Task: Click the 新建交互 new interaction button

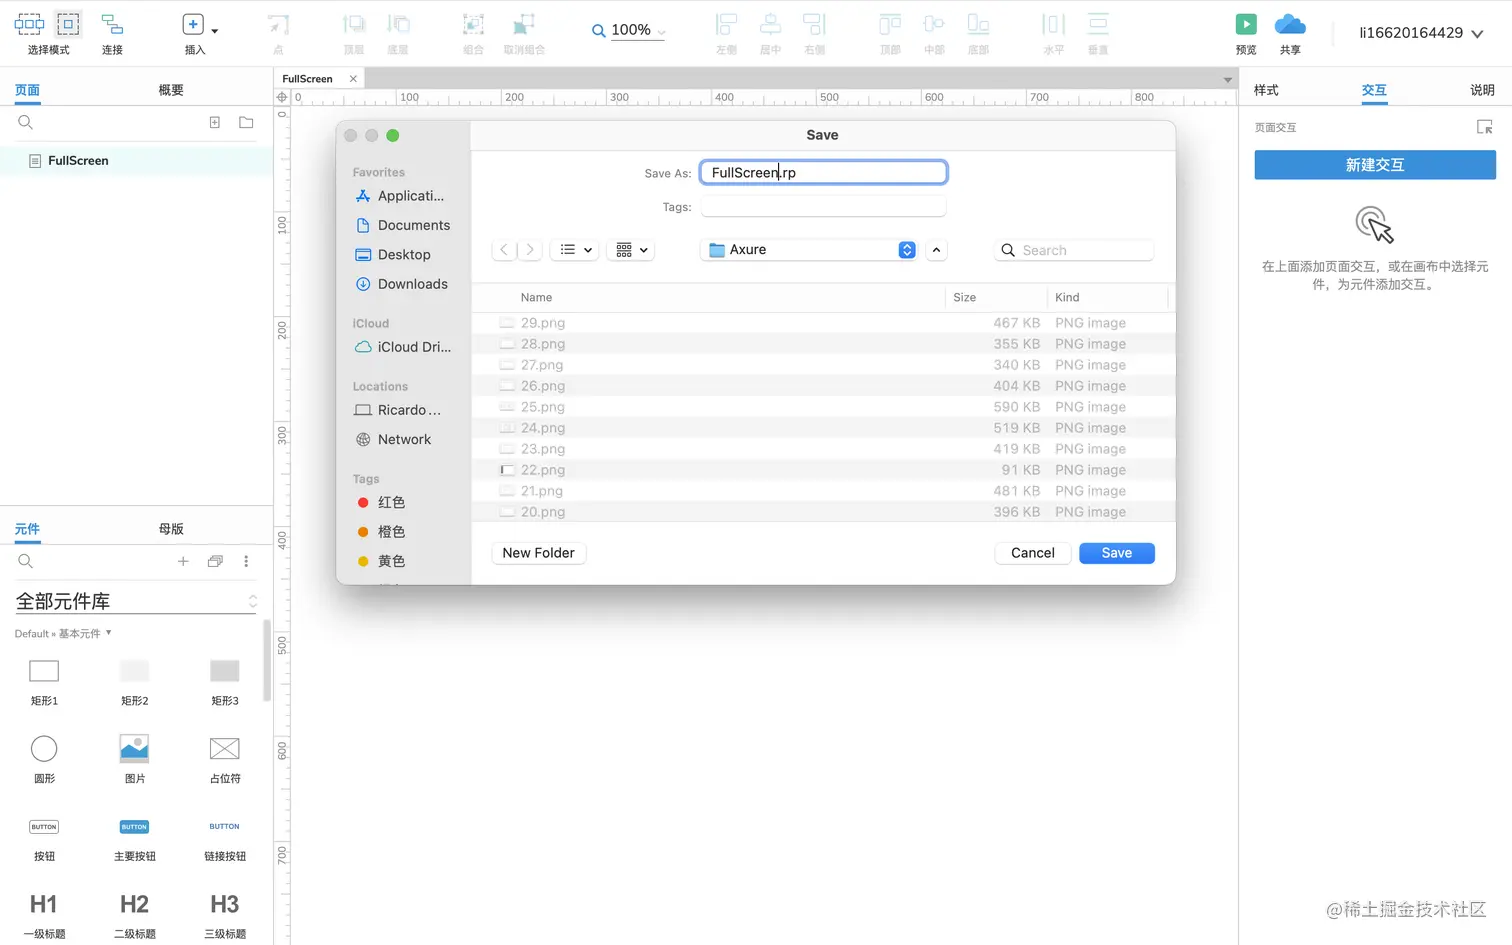Action: (1375, 165)
